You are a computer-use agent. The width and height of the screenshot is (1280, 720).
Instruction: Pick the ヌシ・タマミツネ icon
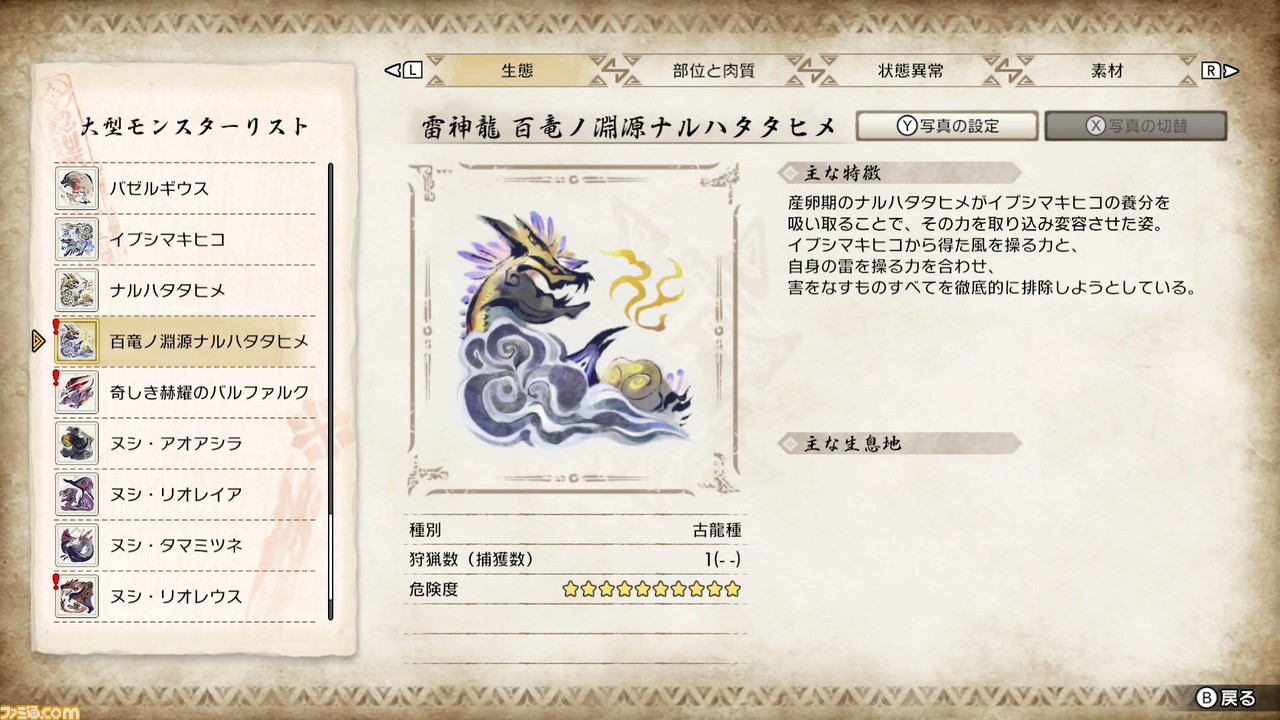[x=76, y=545]
